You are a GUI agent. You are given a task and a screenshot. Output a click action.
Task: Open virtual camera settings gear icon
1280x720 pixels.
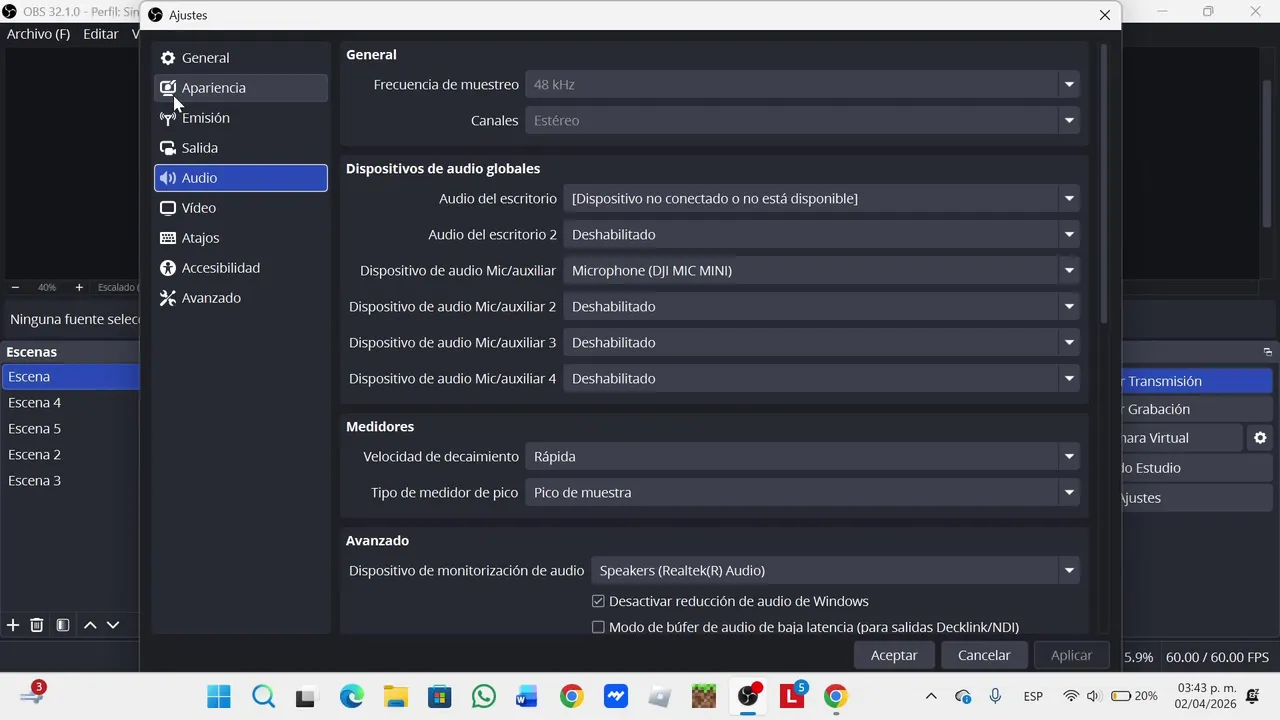coord(1260,438)
